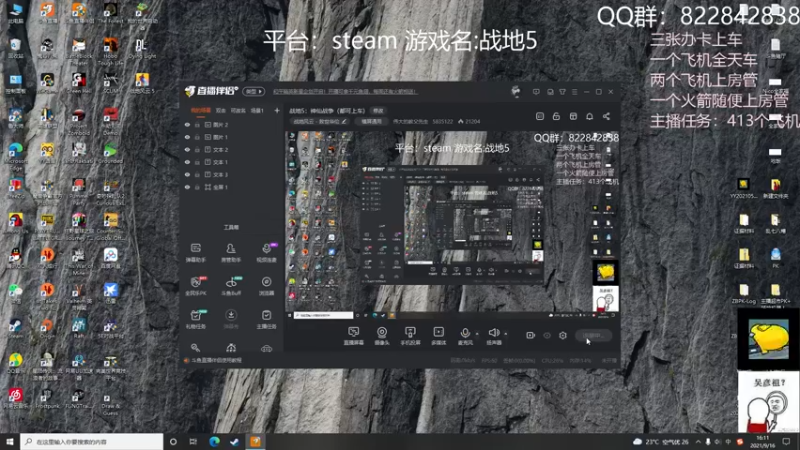This screenshot has width=800, height=450.
Task: Click the stream preview canvas
Action: [x=452, y=225]
